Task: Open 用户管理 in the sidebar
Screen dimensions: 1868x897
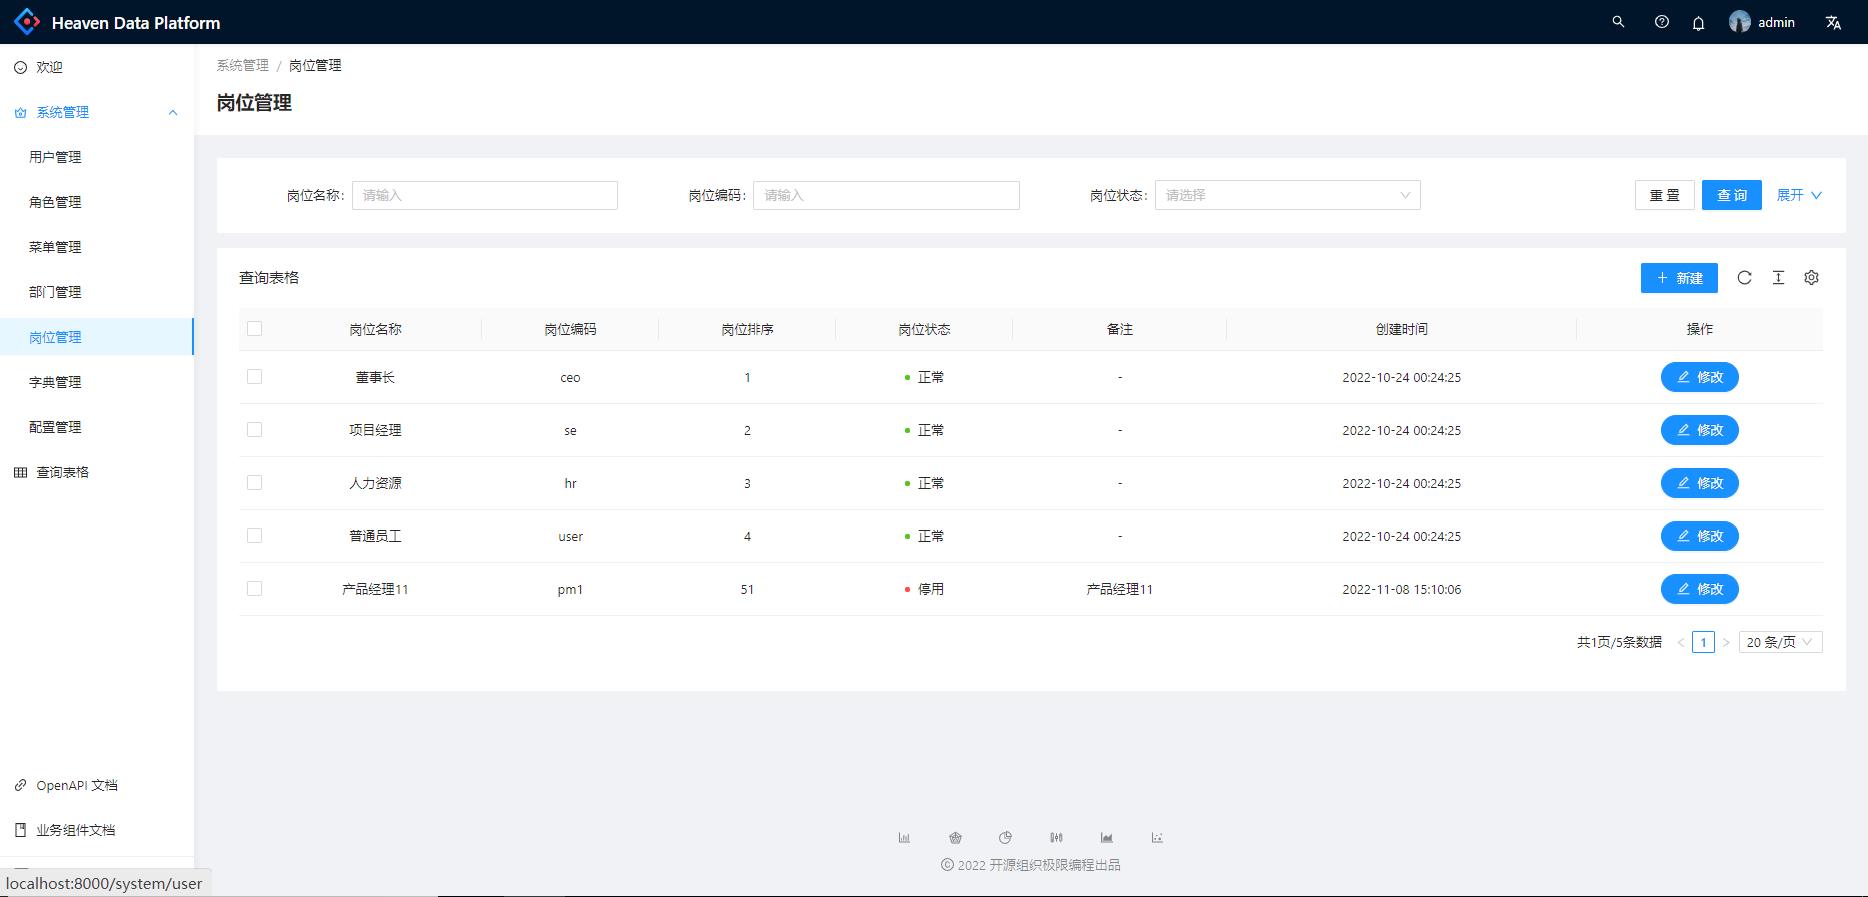Action: (x=97, y=157)
